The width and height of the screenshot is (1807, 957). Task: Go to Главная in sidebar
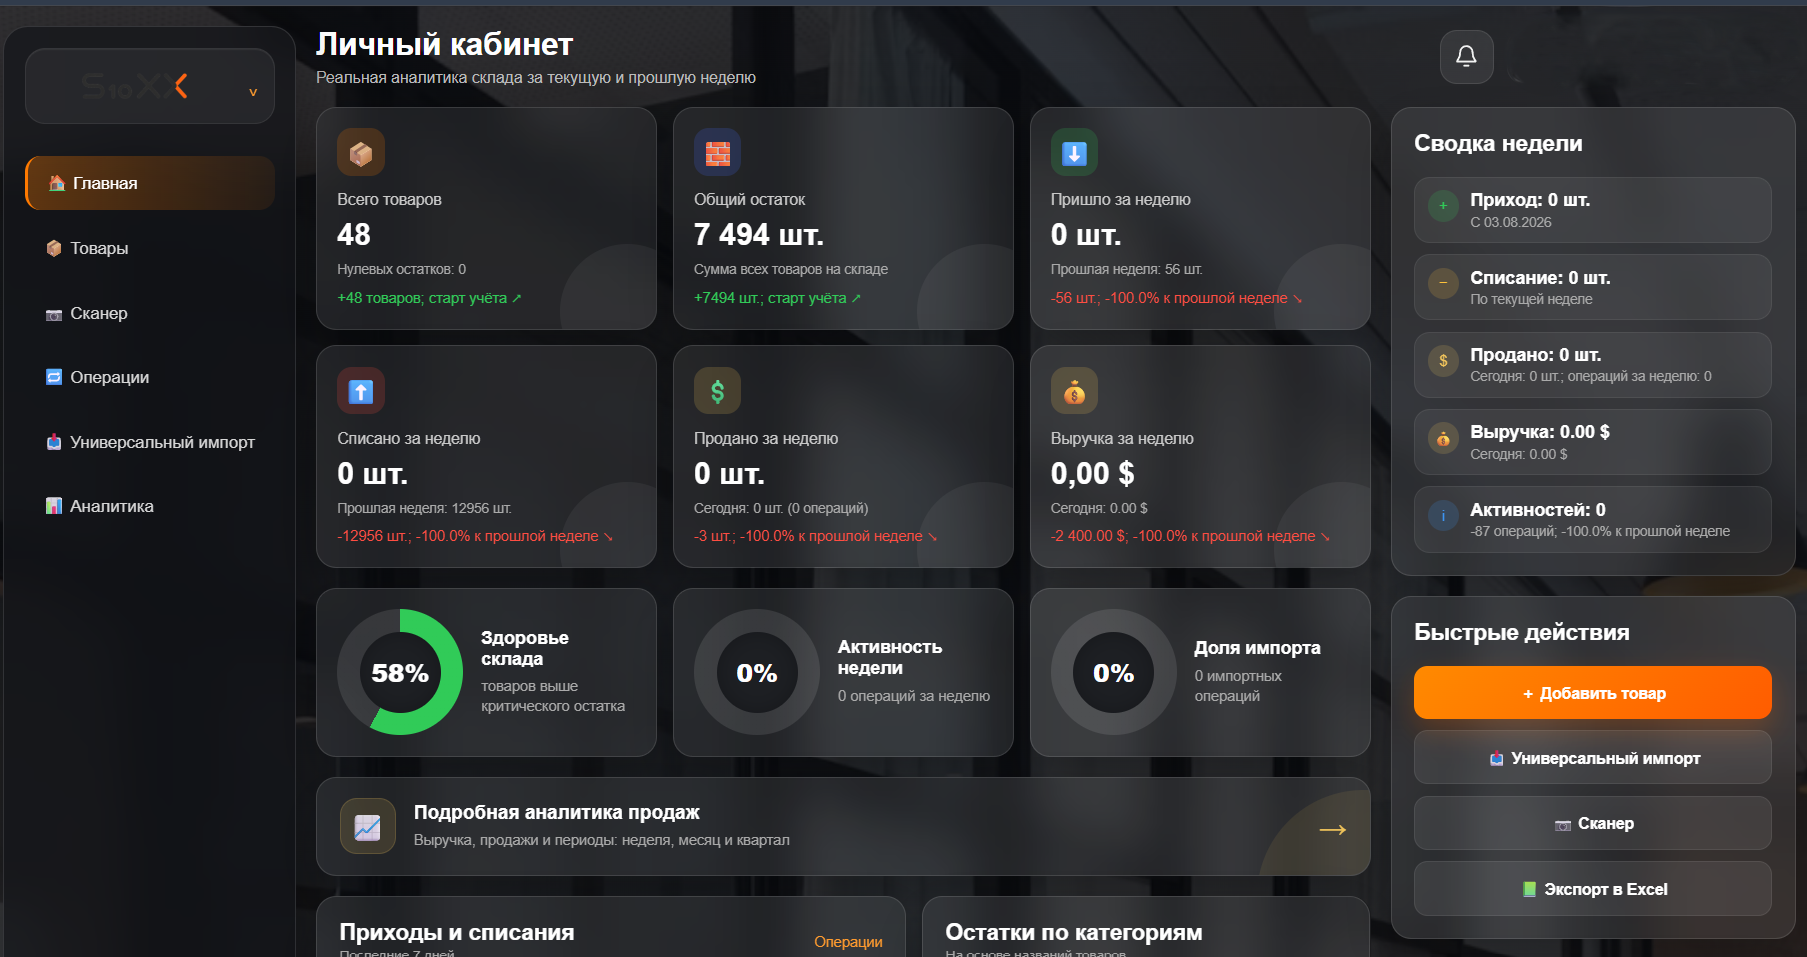(150, 183)
